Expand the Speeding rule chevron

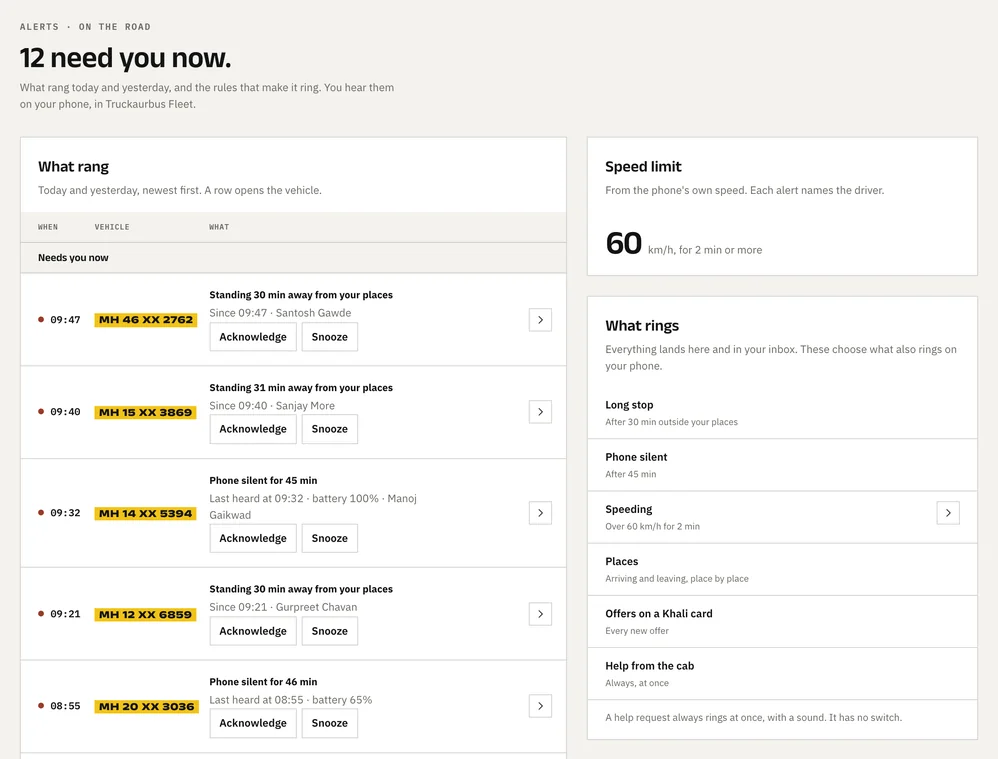click(x=948, y=513)
